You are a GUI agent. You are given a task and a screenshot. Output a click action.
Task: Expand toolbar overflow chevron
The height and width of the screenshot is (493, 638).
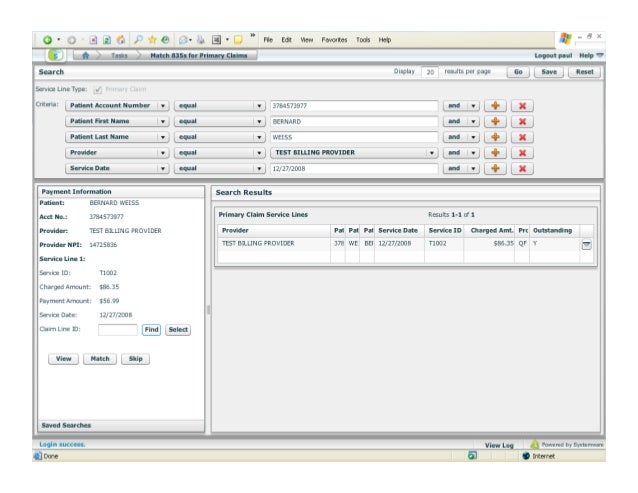pyautogui.click(x=253, y=35)
